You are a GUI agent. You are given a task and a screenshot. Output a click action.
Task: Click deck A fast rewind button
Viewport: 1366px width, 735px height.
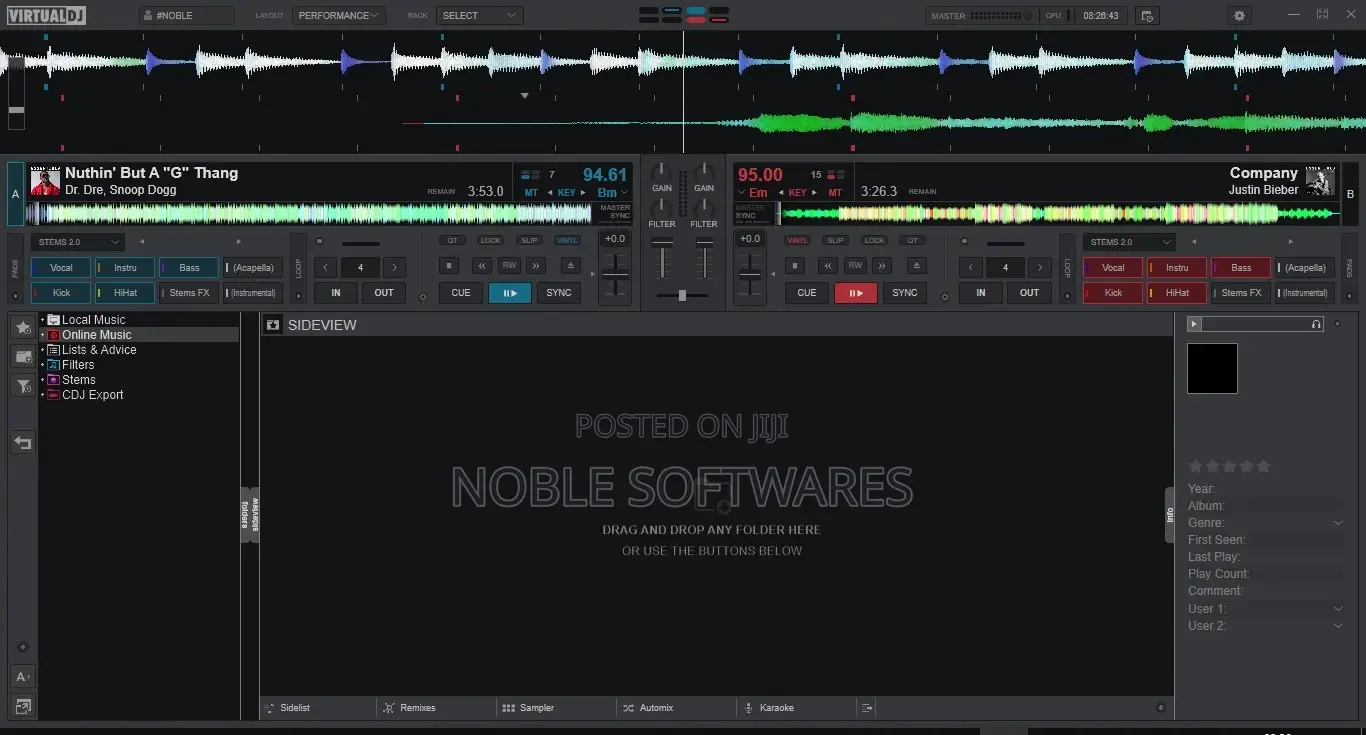482,266
